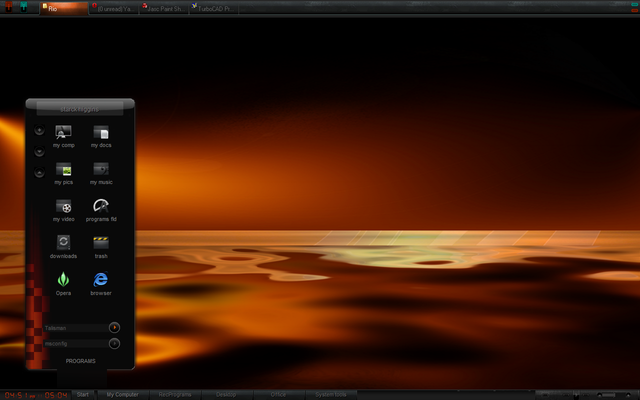Open the programs fld icon
Screen dimensions: 640x400
[101, 206]
